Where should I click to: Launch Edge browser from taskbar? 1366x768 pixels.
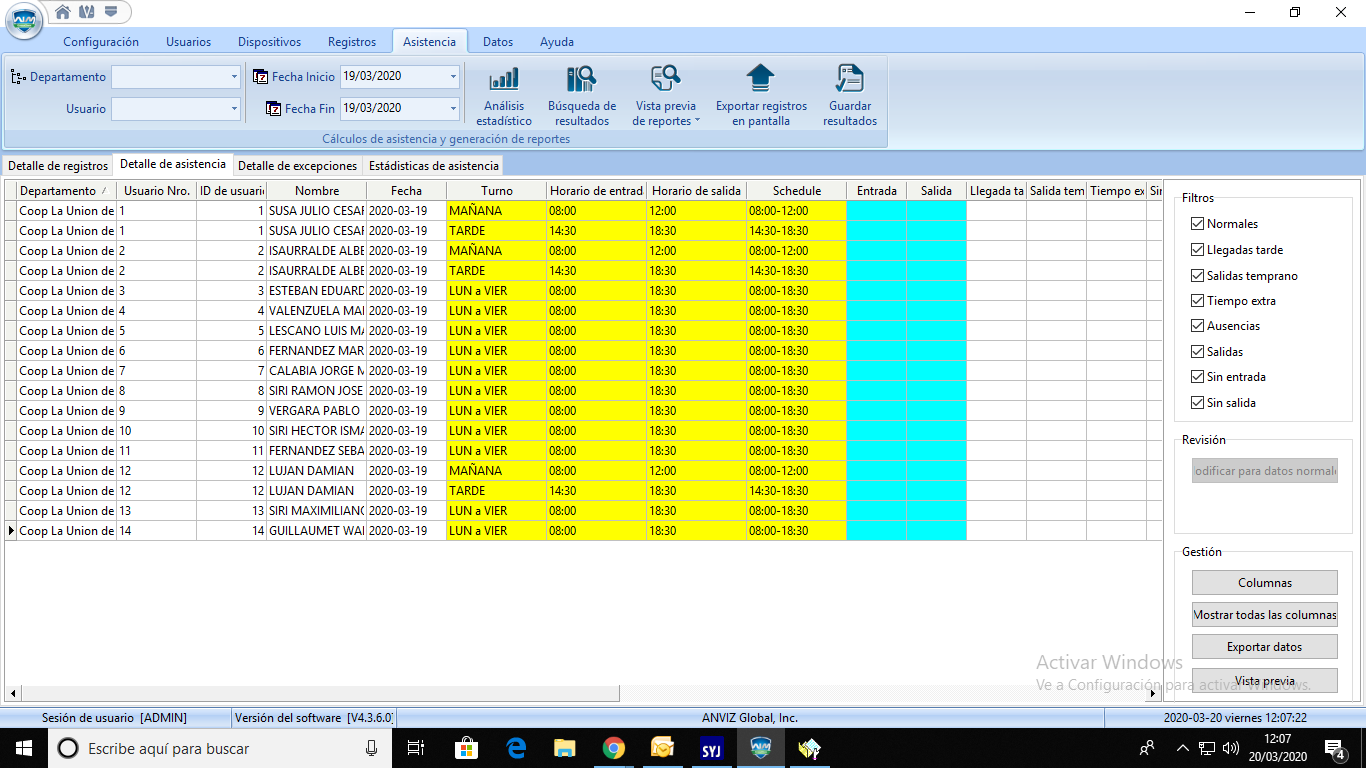(516, 748)
